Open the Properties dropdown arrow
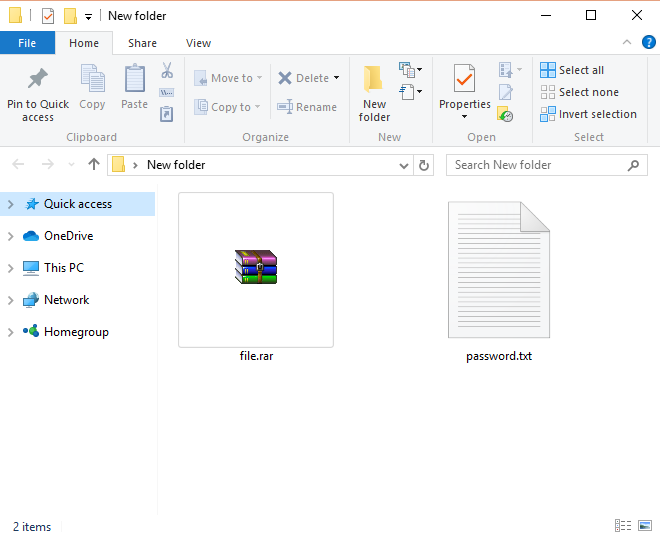 pos(464,117)
